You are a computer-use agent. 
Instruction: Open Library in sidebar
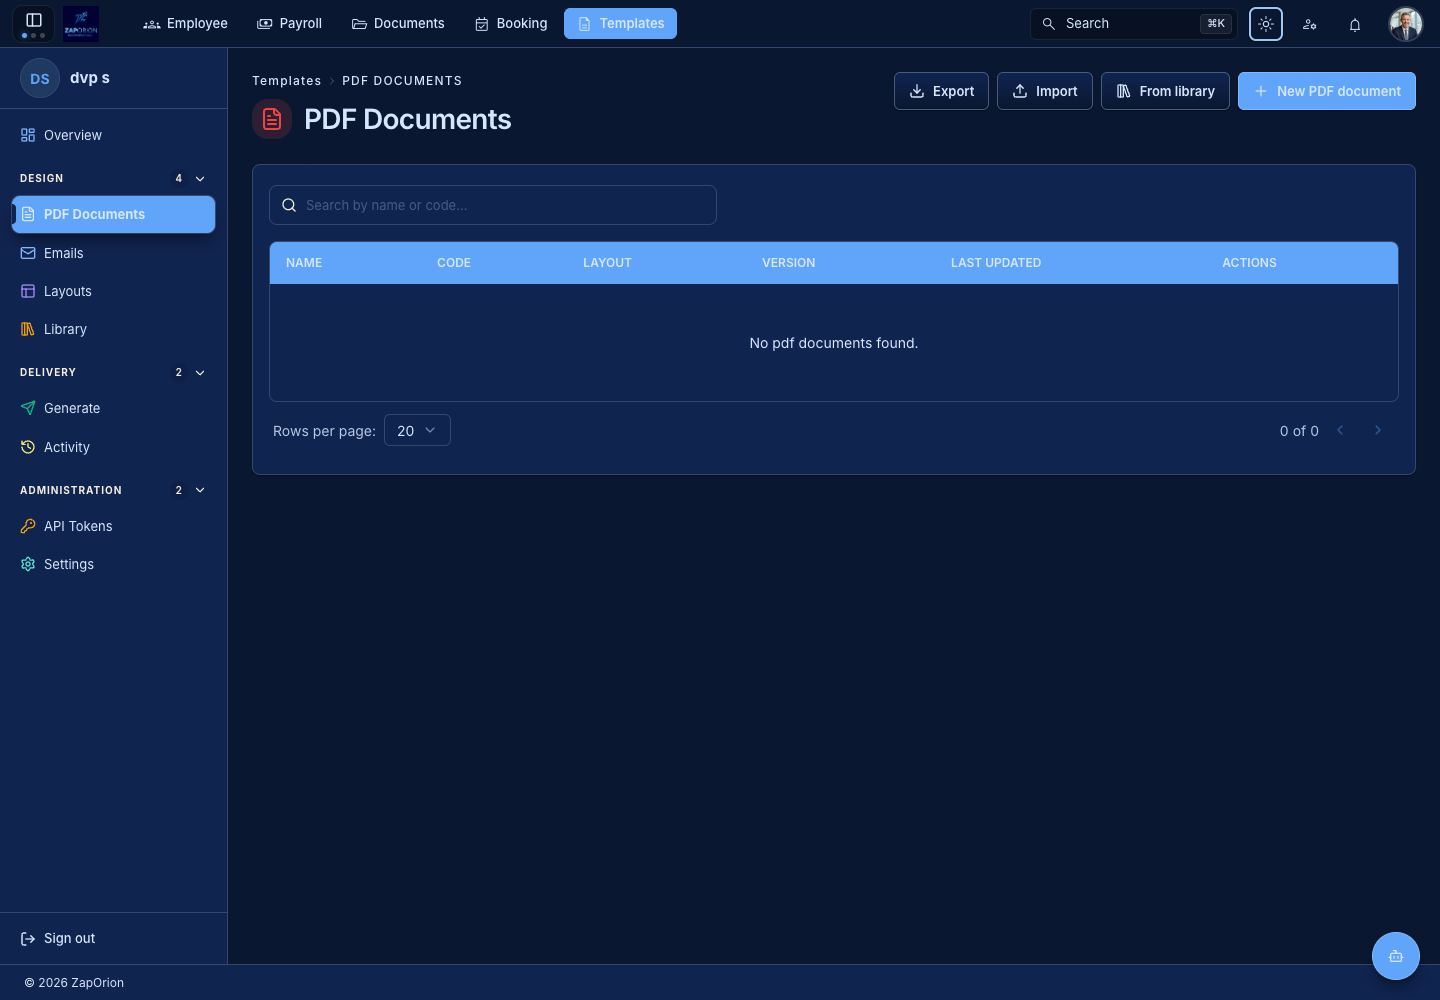point(113,329)
